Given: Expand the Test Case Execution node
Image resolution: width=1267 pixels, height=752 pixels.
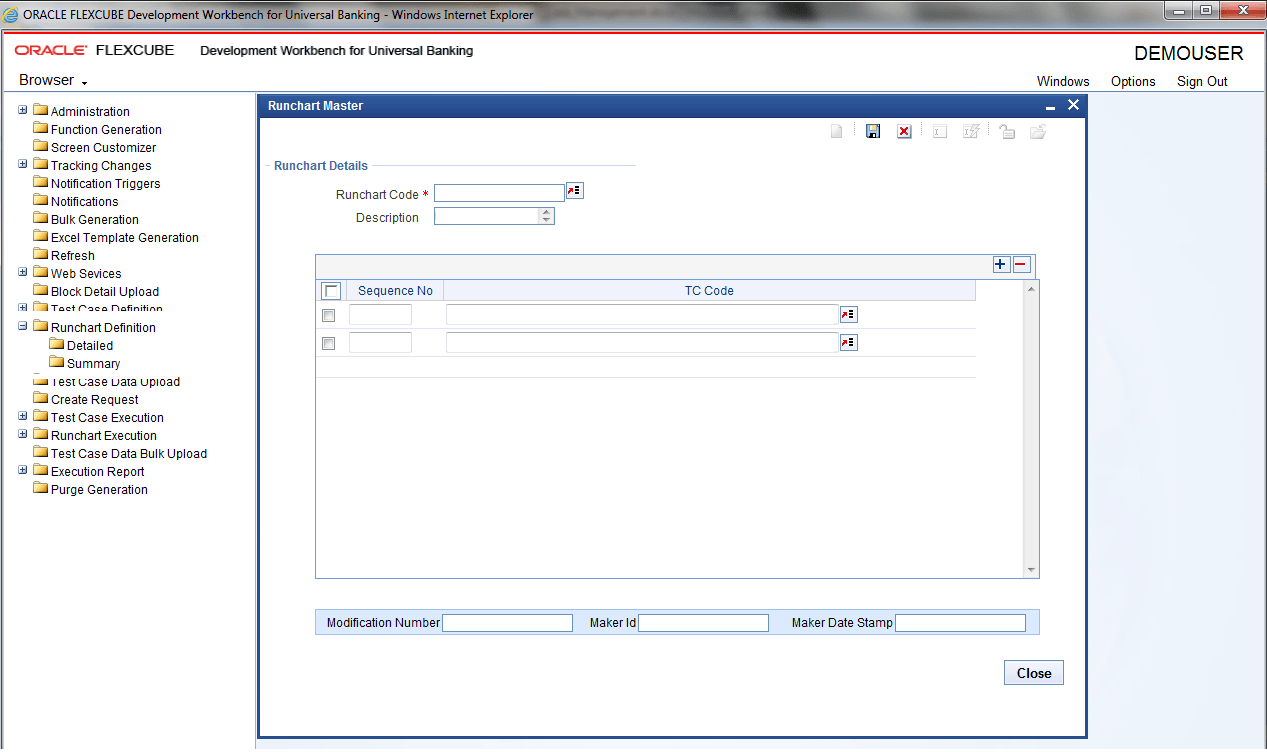Looking at the screenshot, I should [23, 416].
